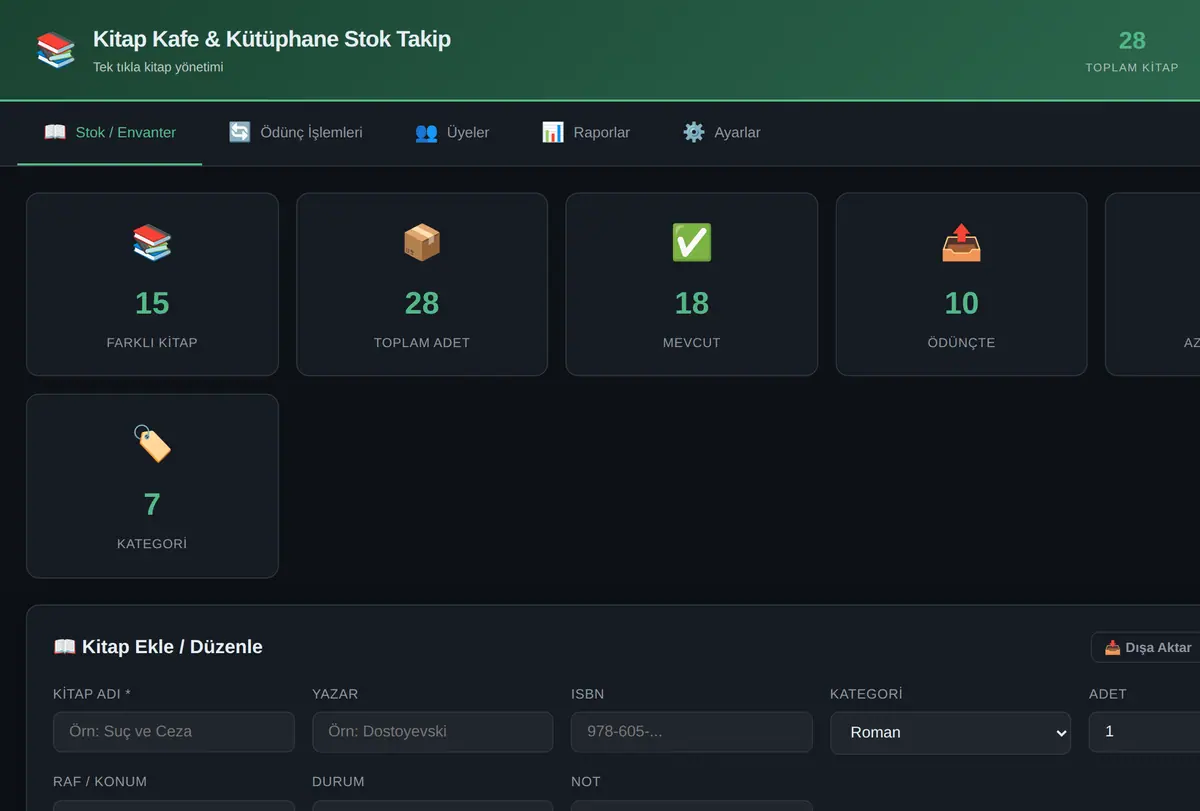
Task: Click the outbox tray icon on Ödünçte card
Action: pos(962,243)
